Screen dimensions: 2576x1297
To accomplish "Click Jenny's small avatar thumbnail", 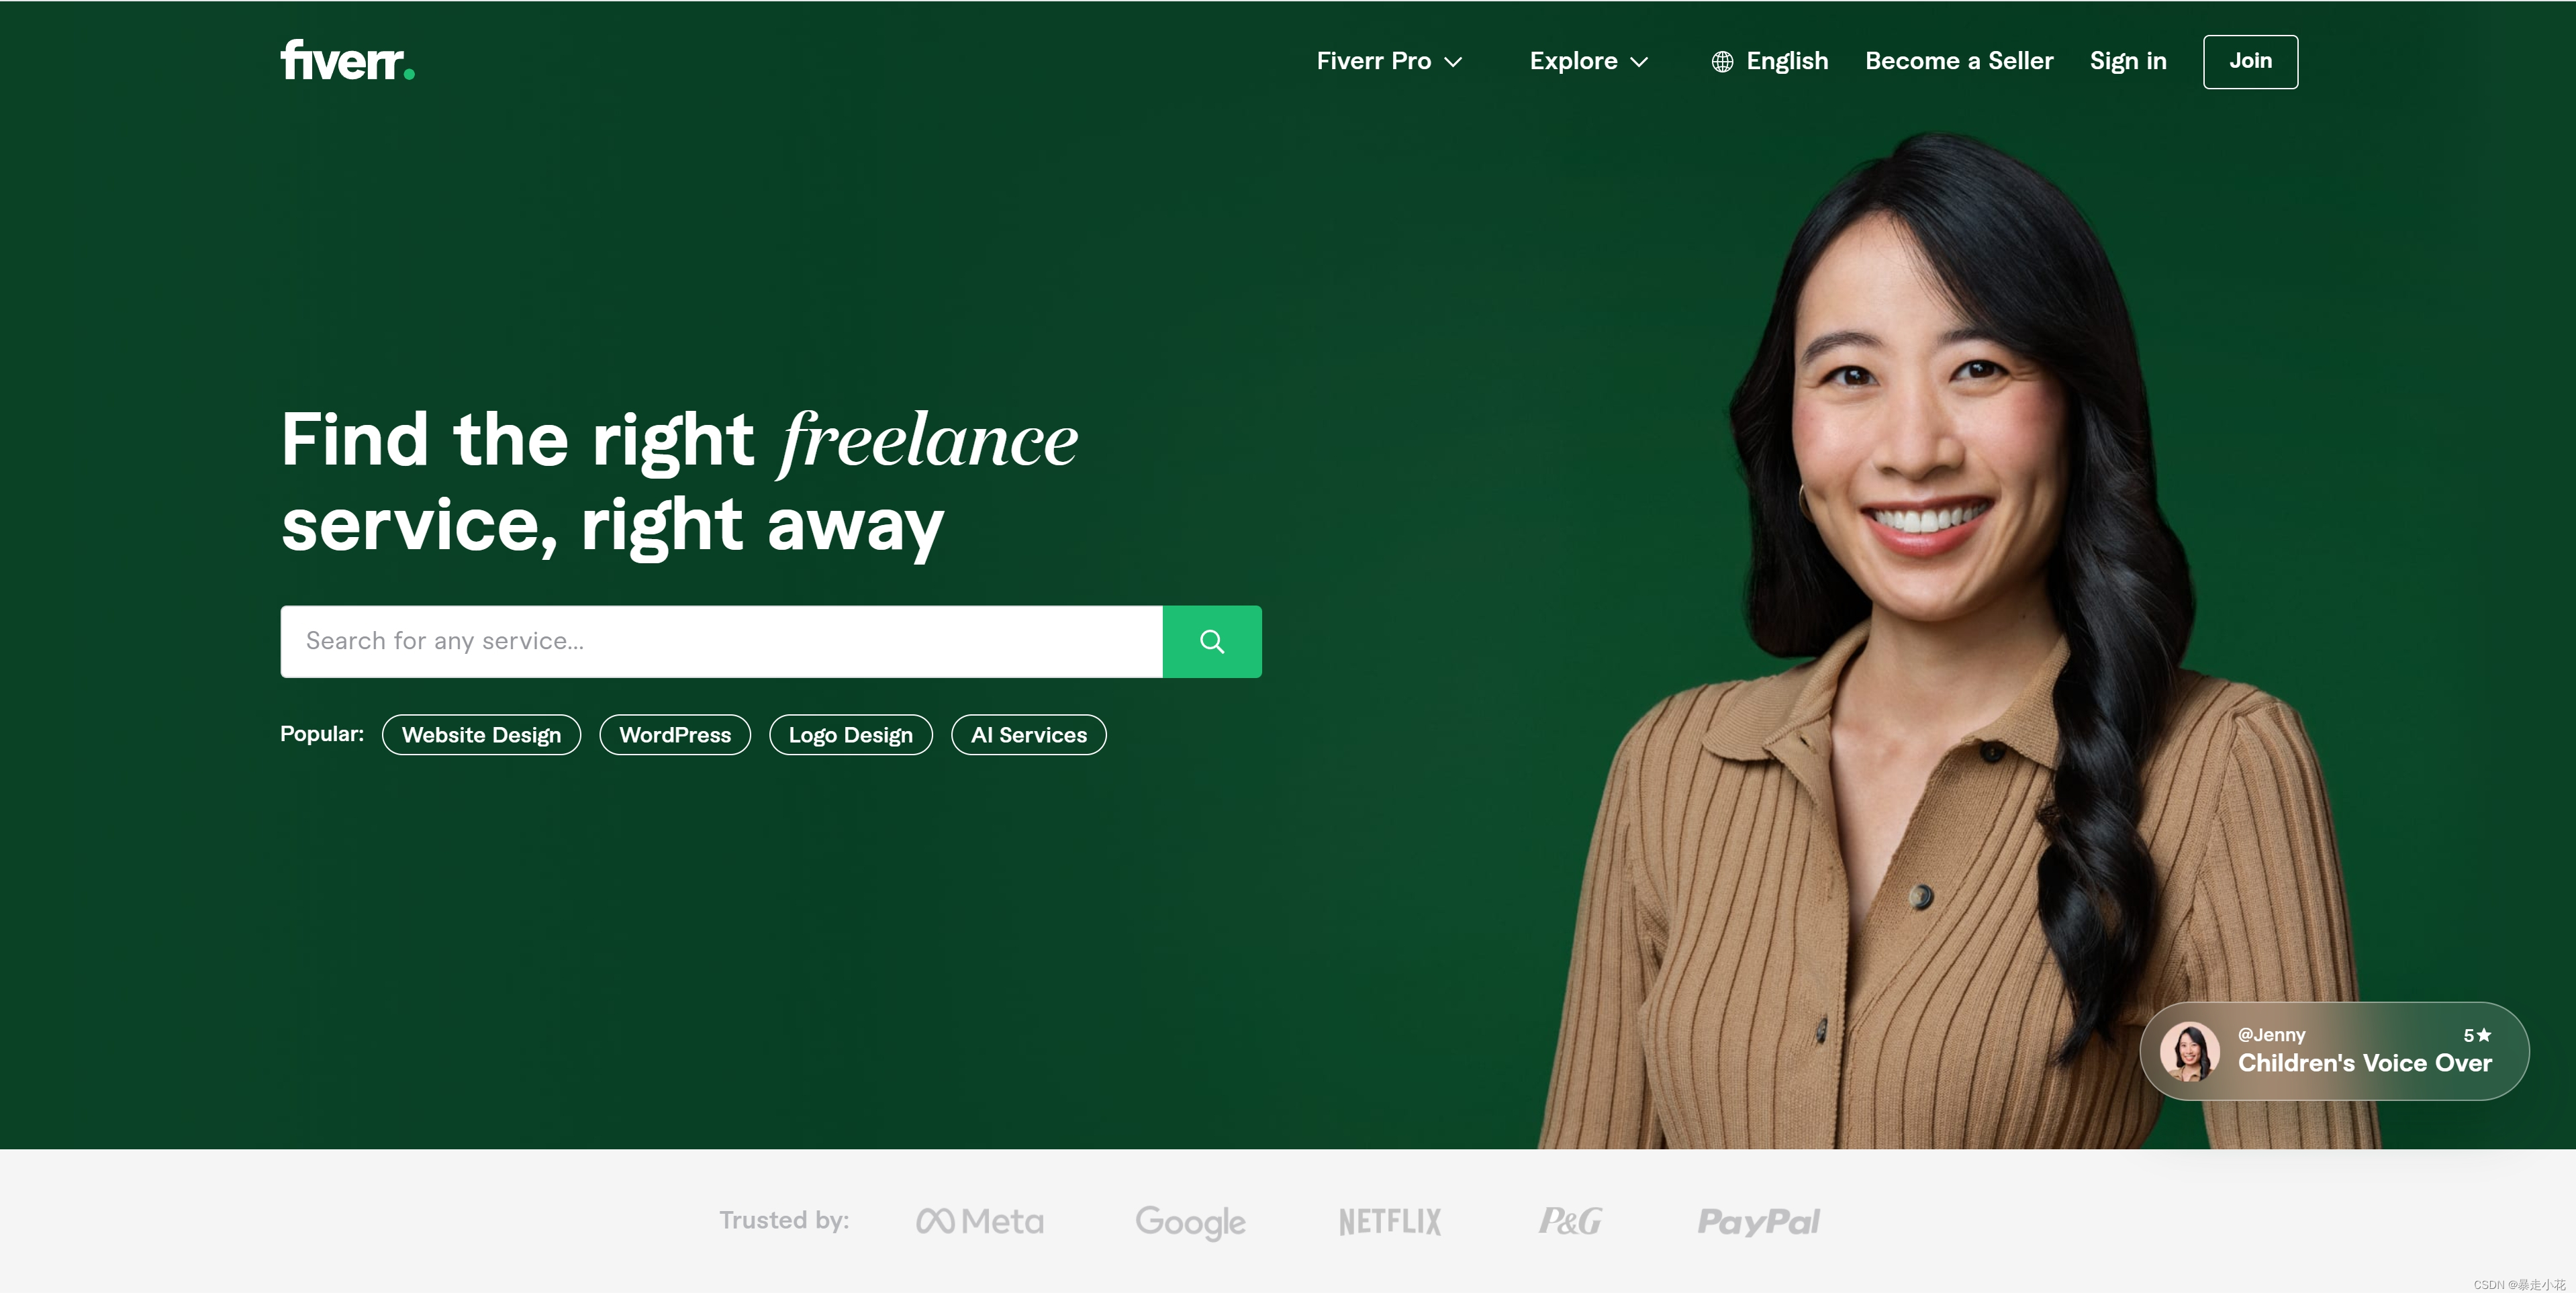I will coord(2188,1051).
